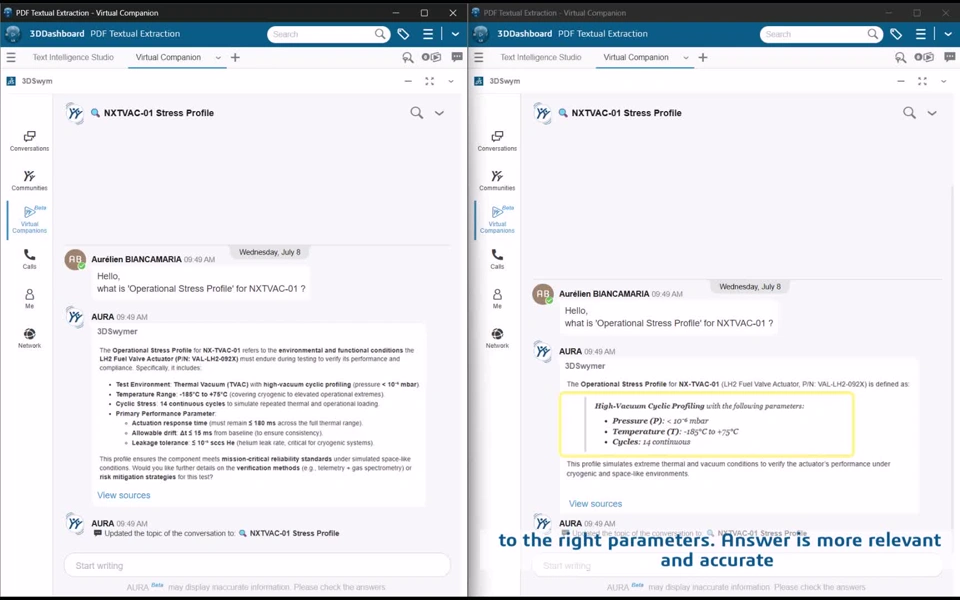Screen dimensions: 960x600
Task: Open Calls in left window sidebar
Action: 29,259
